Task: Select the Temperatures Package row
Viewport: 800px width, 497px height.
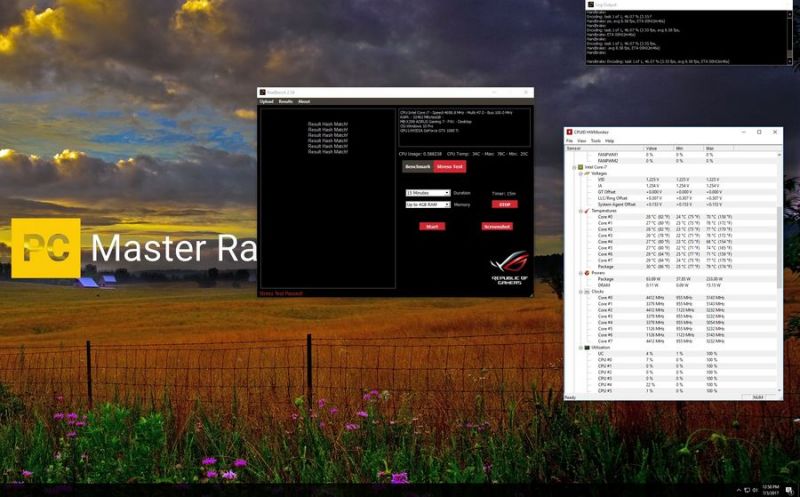Action: (673, 267)
